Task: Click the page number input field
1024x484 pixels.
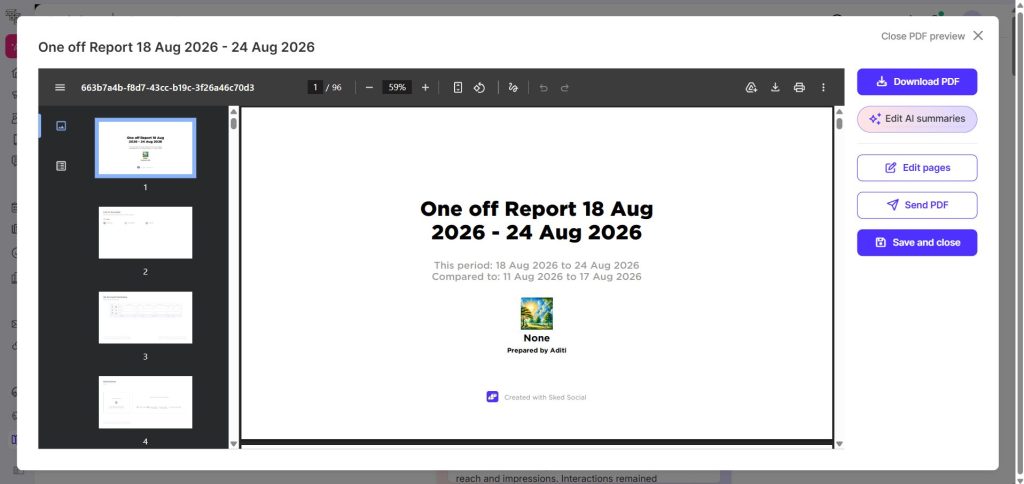Action: (315, 88)
